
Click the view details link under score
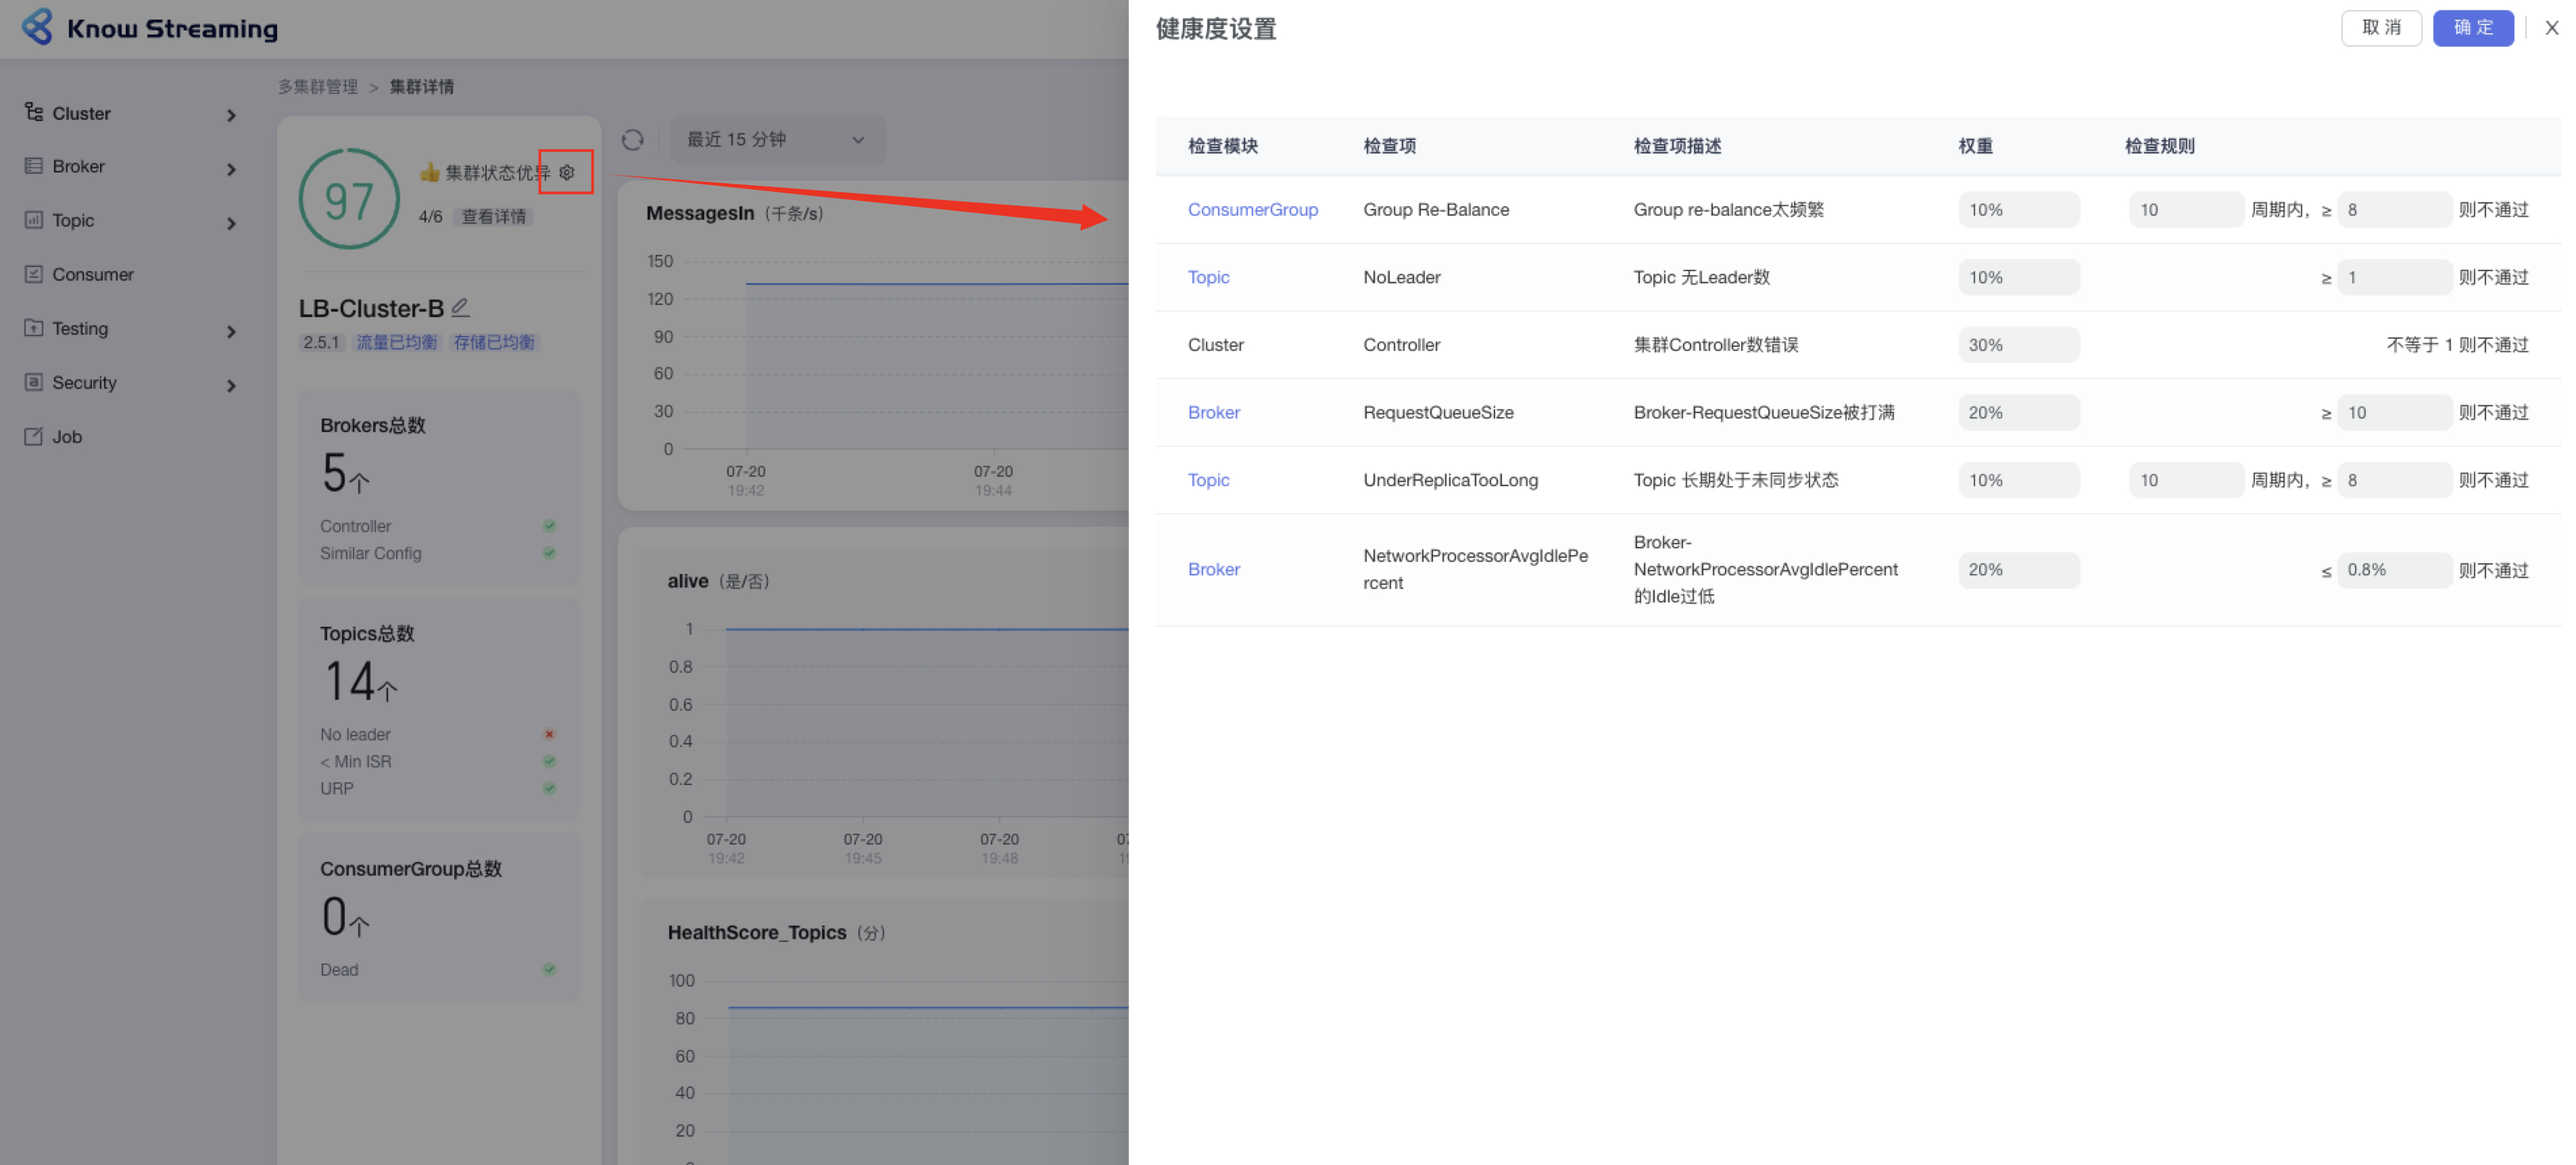click(493, 216)
